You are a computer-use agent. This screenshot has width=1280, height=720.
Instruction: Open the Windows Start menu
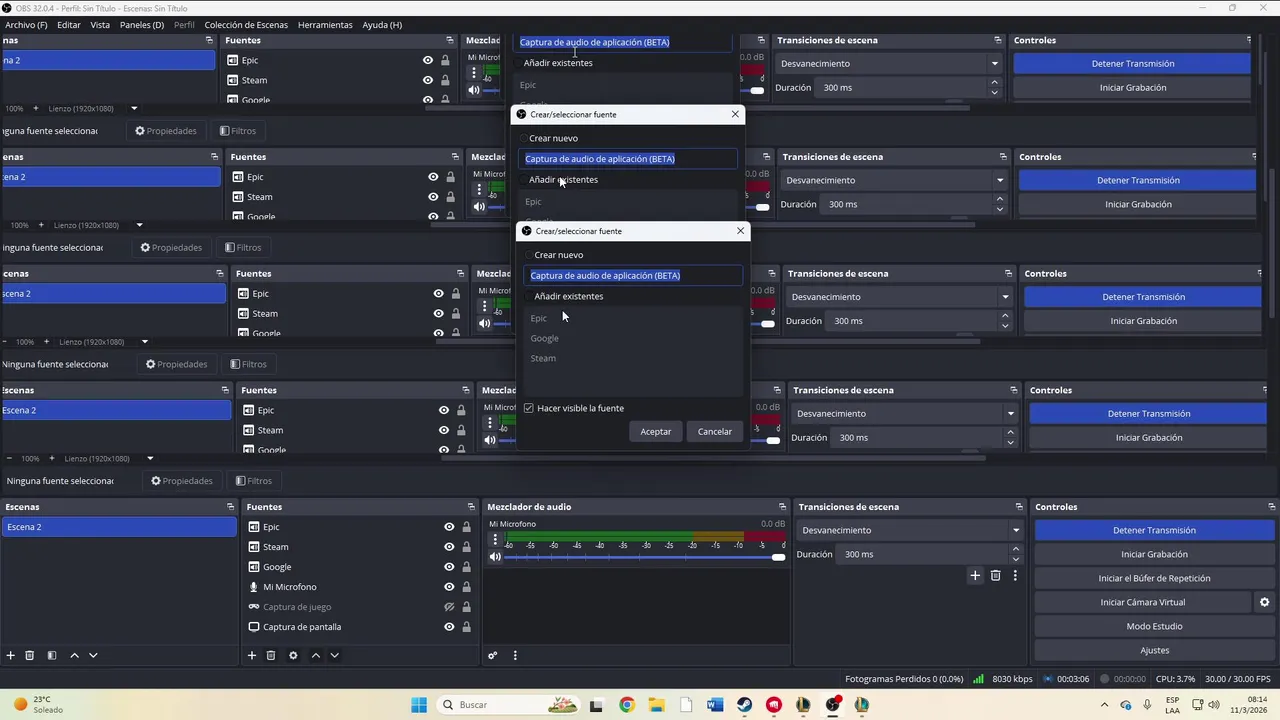[418, 705]
